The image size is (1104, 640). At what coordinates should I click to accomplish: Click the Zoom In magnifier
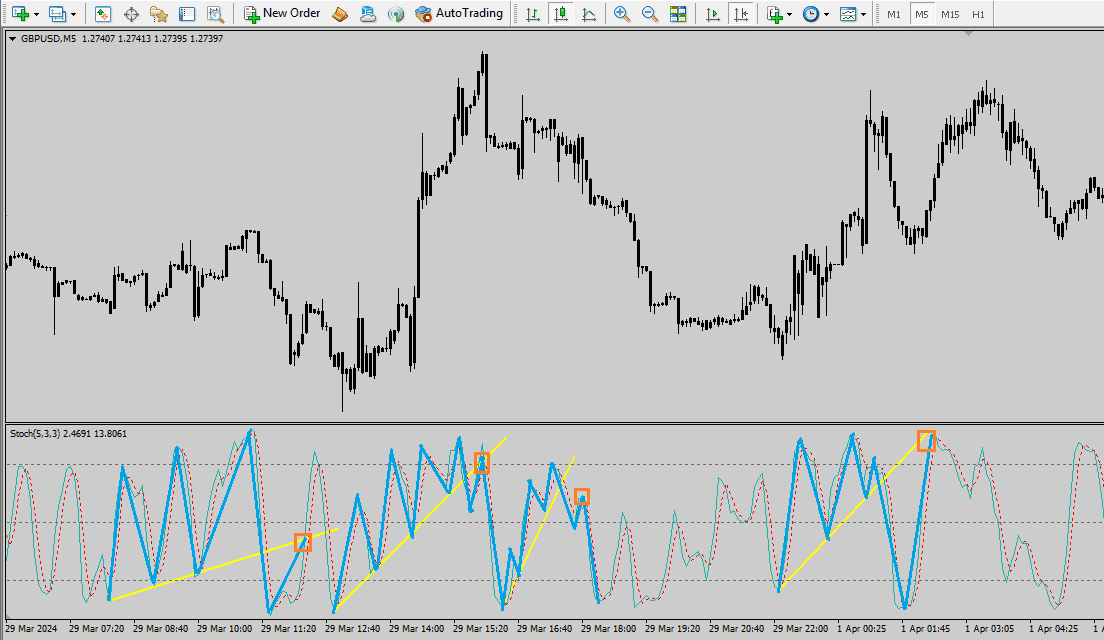pos(622,14)
